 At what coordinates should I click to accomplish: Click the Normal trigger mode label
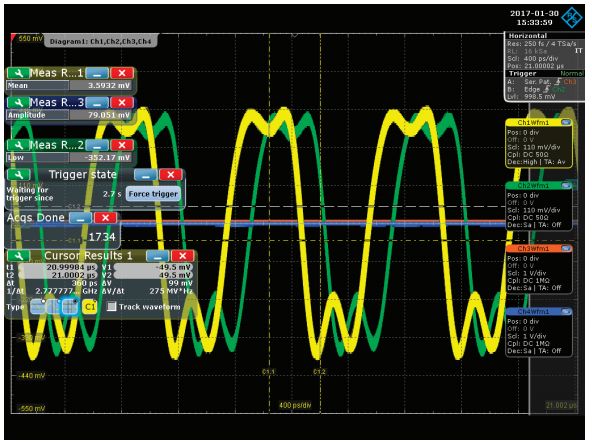(x=572, y=74)
